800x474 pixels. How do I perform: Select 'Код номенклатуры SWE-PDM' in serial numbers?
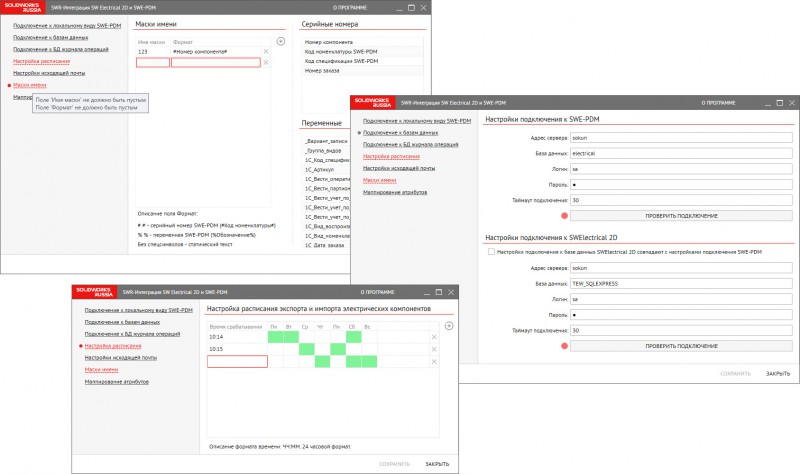(362, 52)
